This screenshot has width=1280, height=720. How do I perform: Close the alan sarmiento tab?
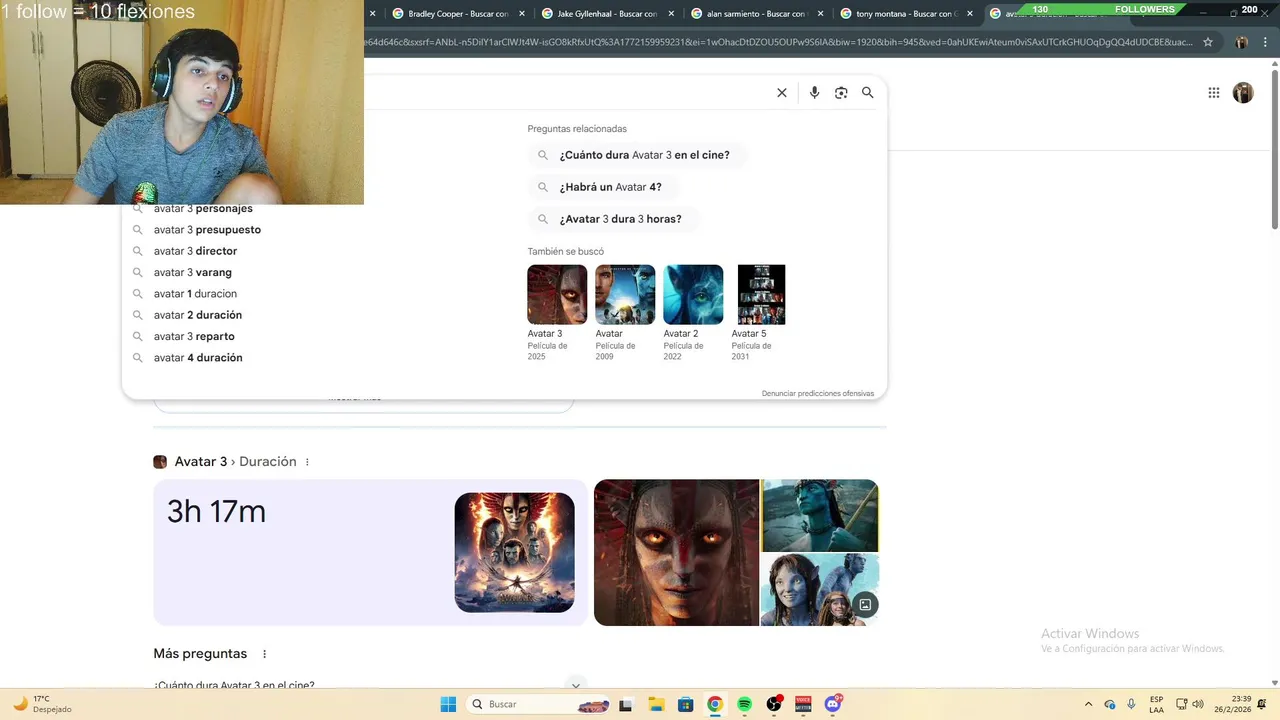(820, 14)
